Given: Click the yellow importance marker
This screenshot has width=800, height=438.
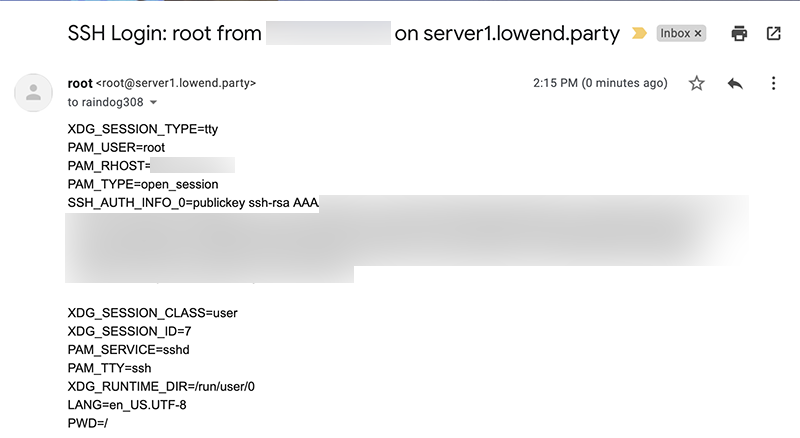Looking at the screenshot, I should click(x=639, y=33).
